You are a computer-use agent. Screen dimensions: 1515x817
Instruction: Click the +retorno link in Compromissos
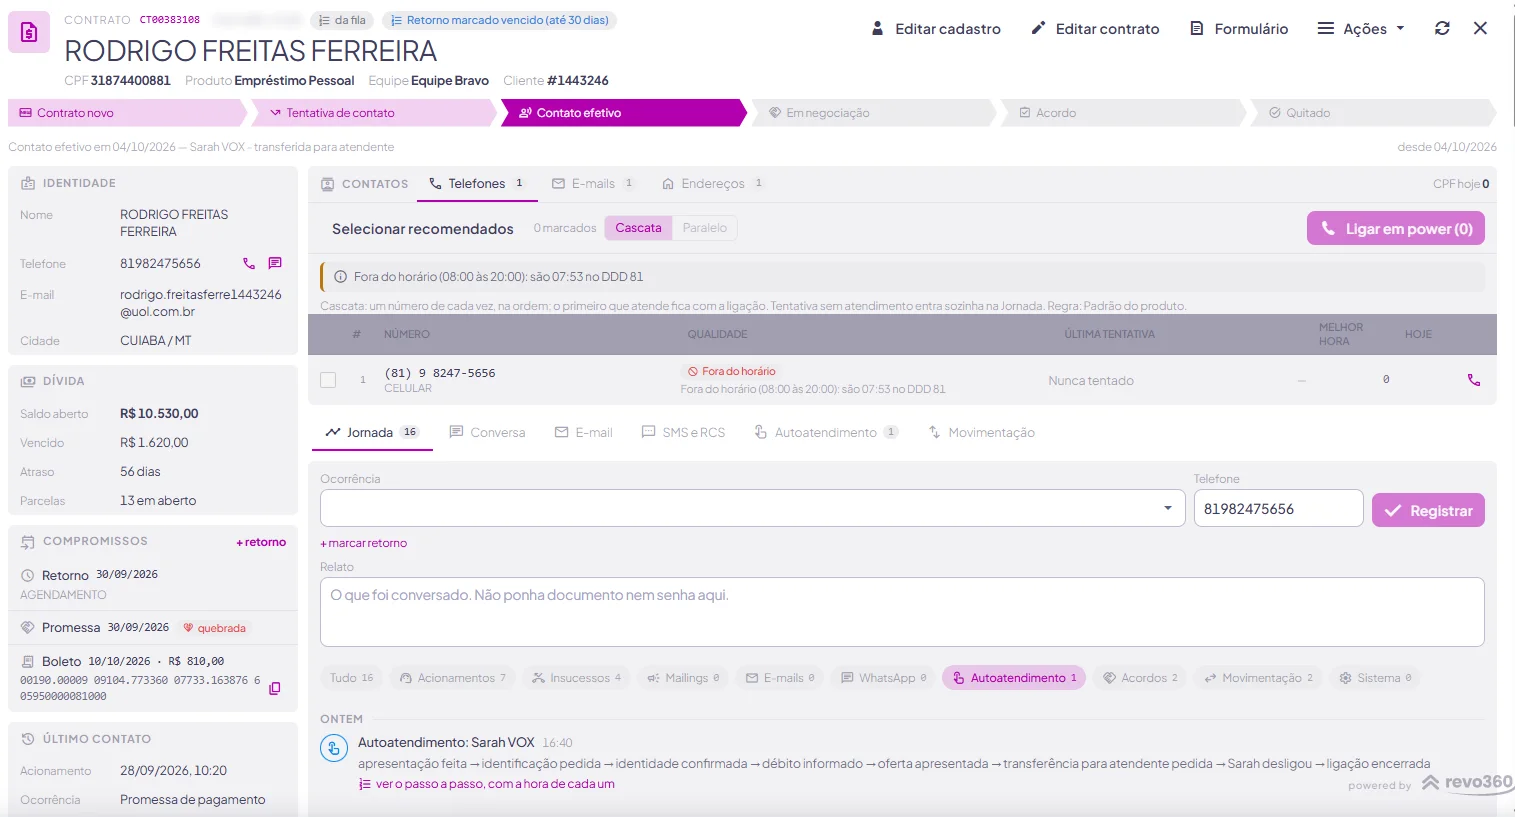261,542
